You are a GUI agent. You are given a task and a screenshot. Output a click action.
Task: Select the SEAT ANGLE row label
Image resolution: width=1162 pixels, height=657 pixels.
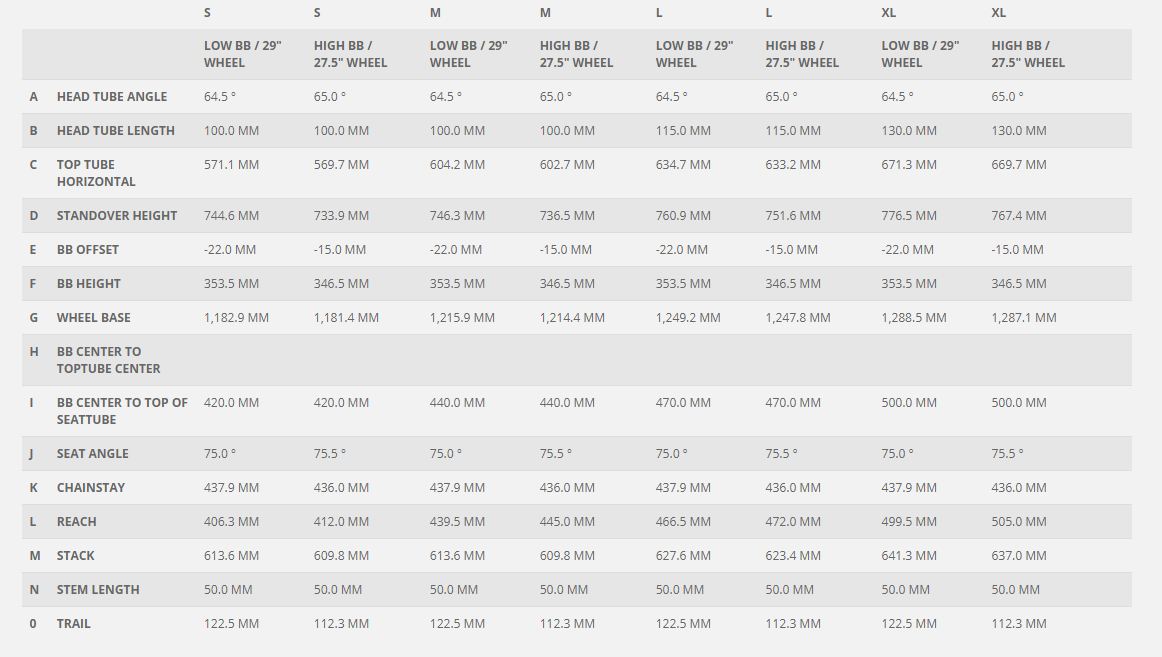(x=93, y=454)
